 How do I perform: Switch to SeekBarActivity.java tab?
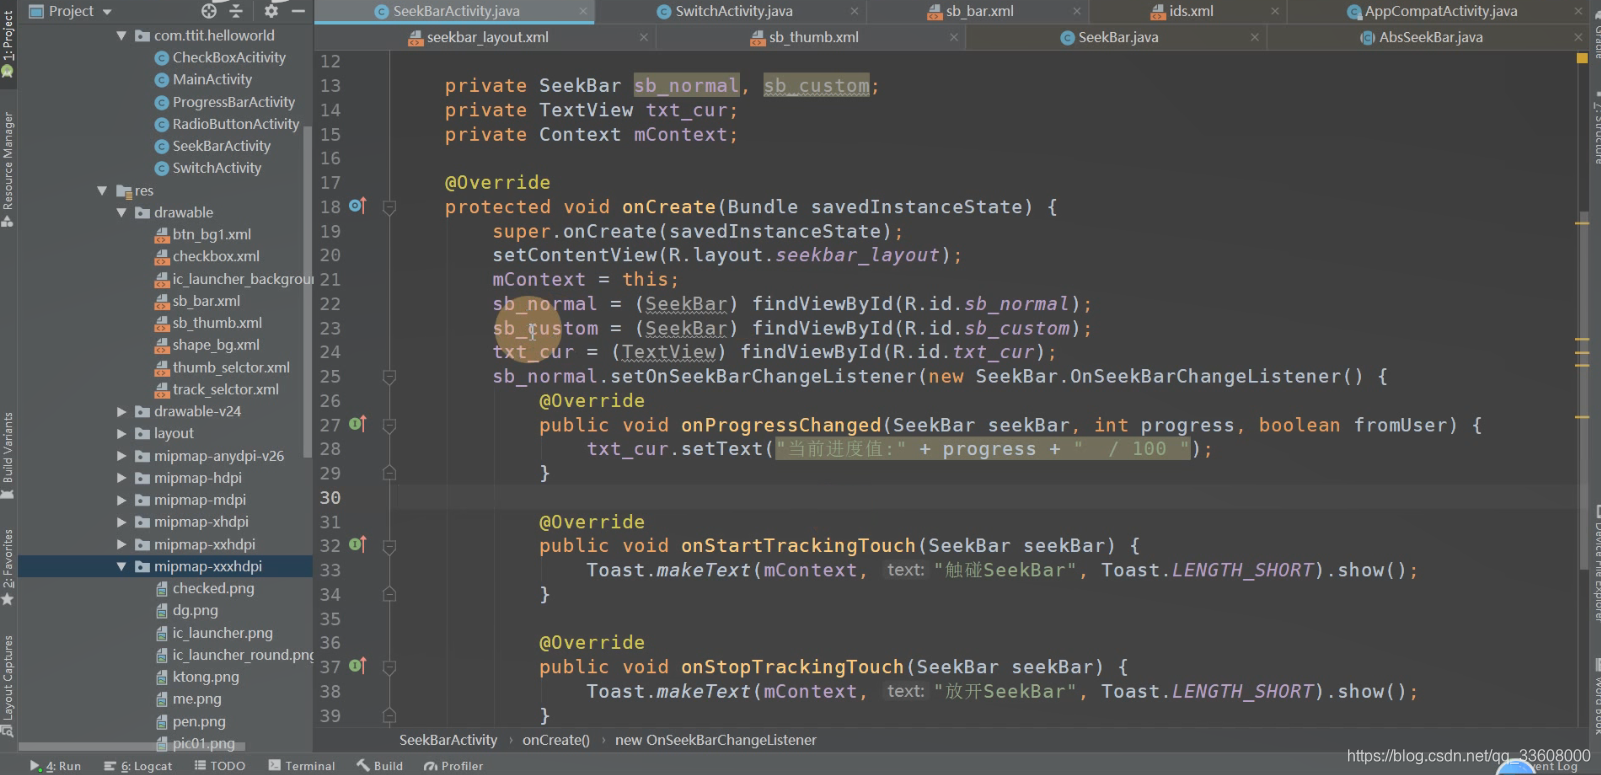pyautogui.click(x=456, y=11)
